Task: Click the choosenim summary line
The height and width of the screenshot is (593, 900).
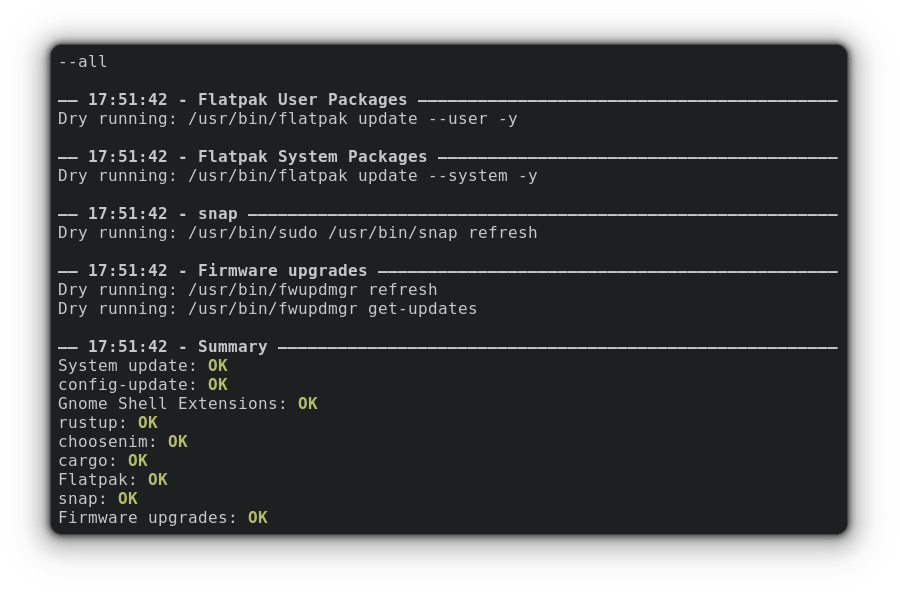Action: click(122, 442)
